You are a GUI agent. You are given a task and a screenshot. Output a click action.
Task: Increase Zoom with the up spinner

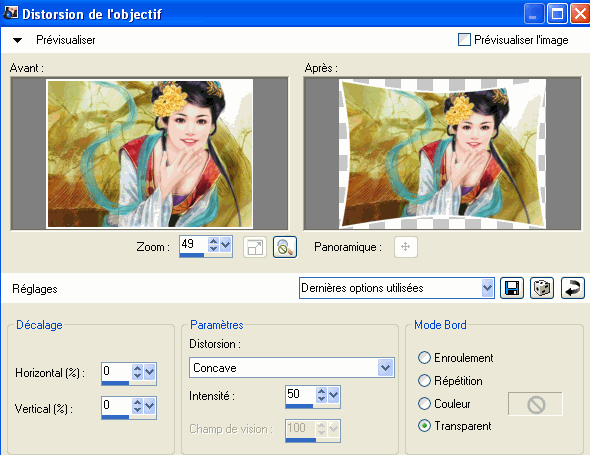click(213, 241)
